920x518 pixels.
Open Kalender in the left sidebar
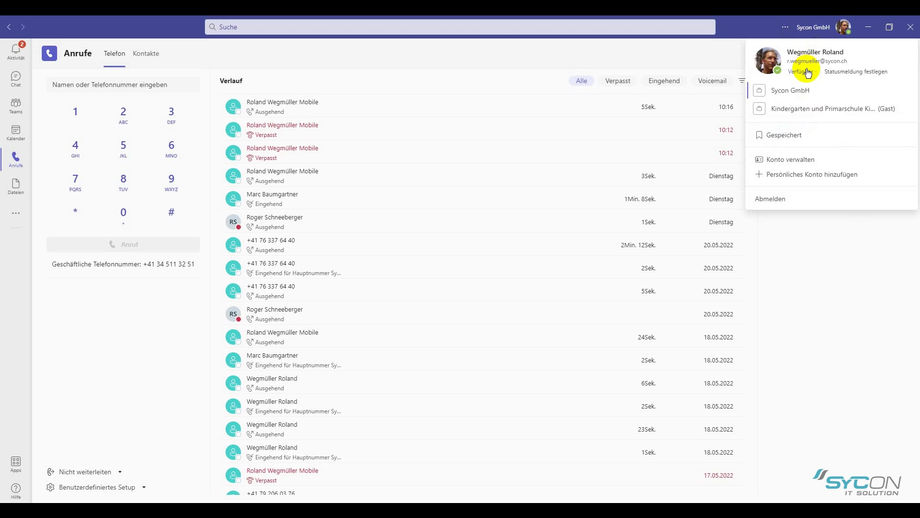tap(16, 133)
